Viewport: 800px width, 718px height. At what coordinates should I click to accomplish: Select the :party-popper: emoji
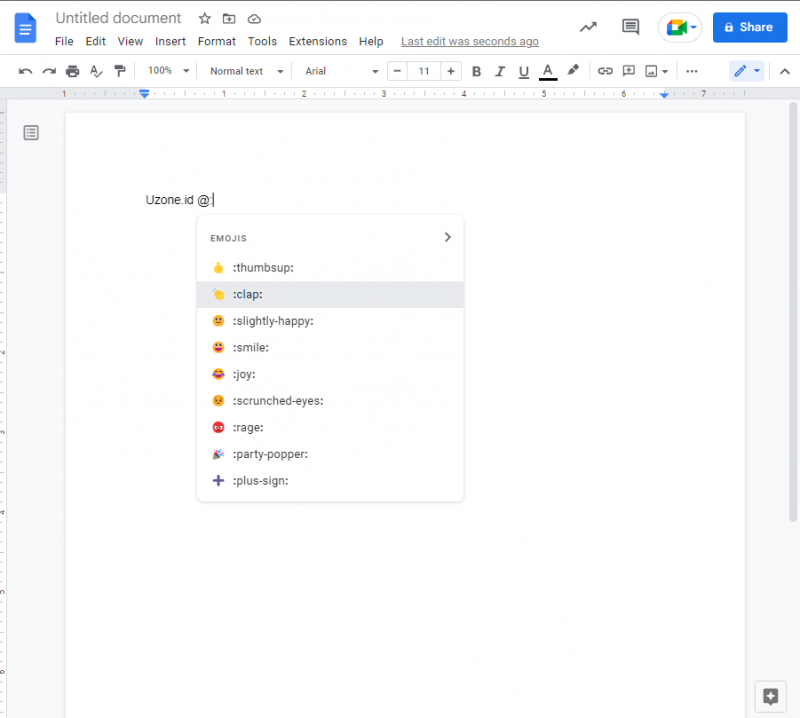[330, 454]
